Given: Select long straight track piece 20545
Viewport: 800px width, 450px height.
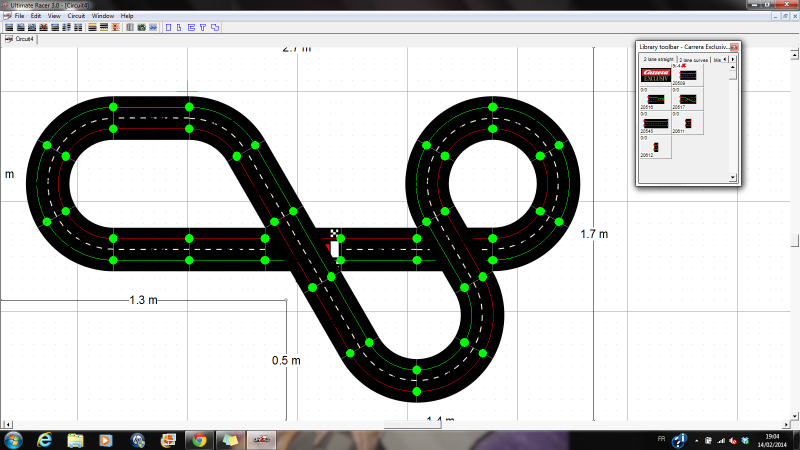Looking at the screenshot, I should click(x=654, y=122).
